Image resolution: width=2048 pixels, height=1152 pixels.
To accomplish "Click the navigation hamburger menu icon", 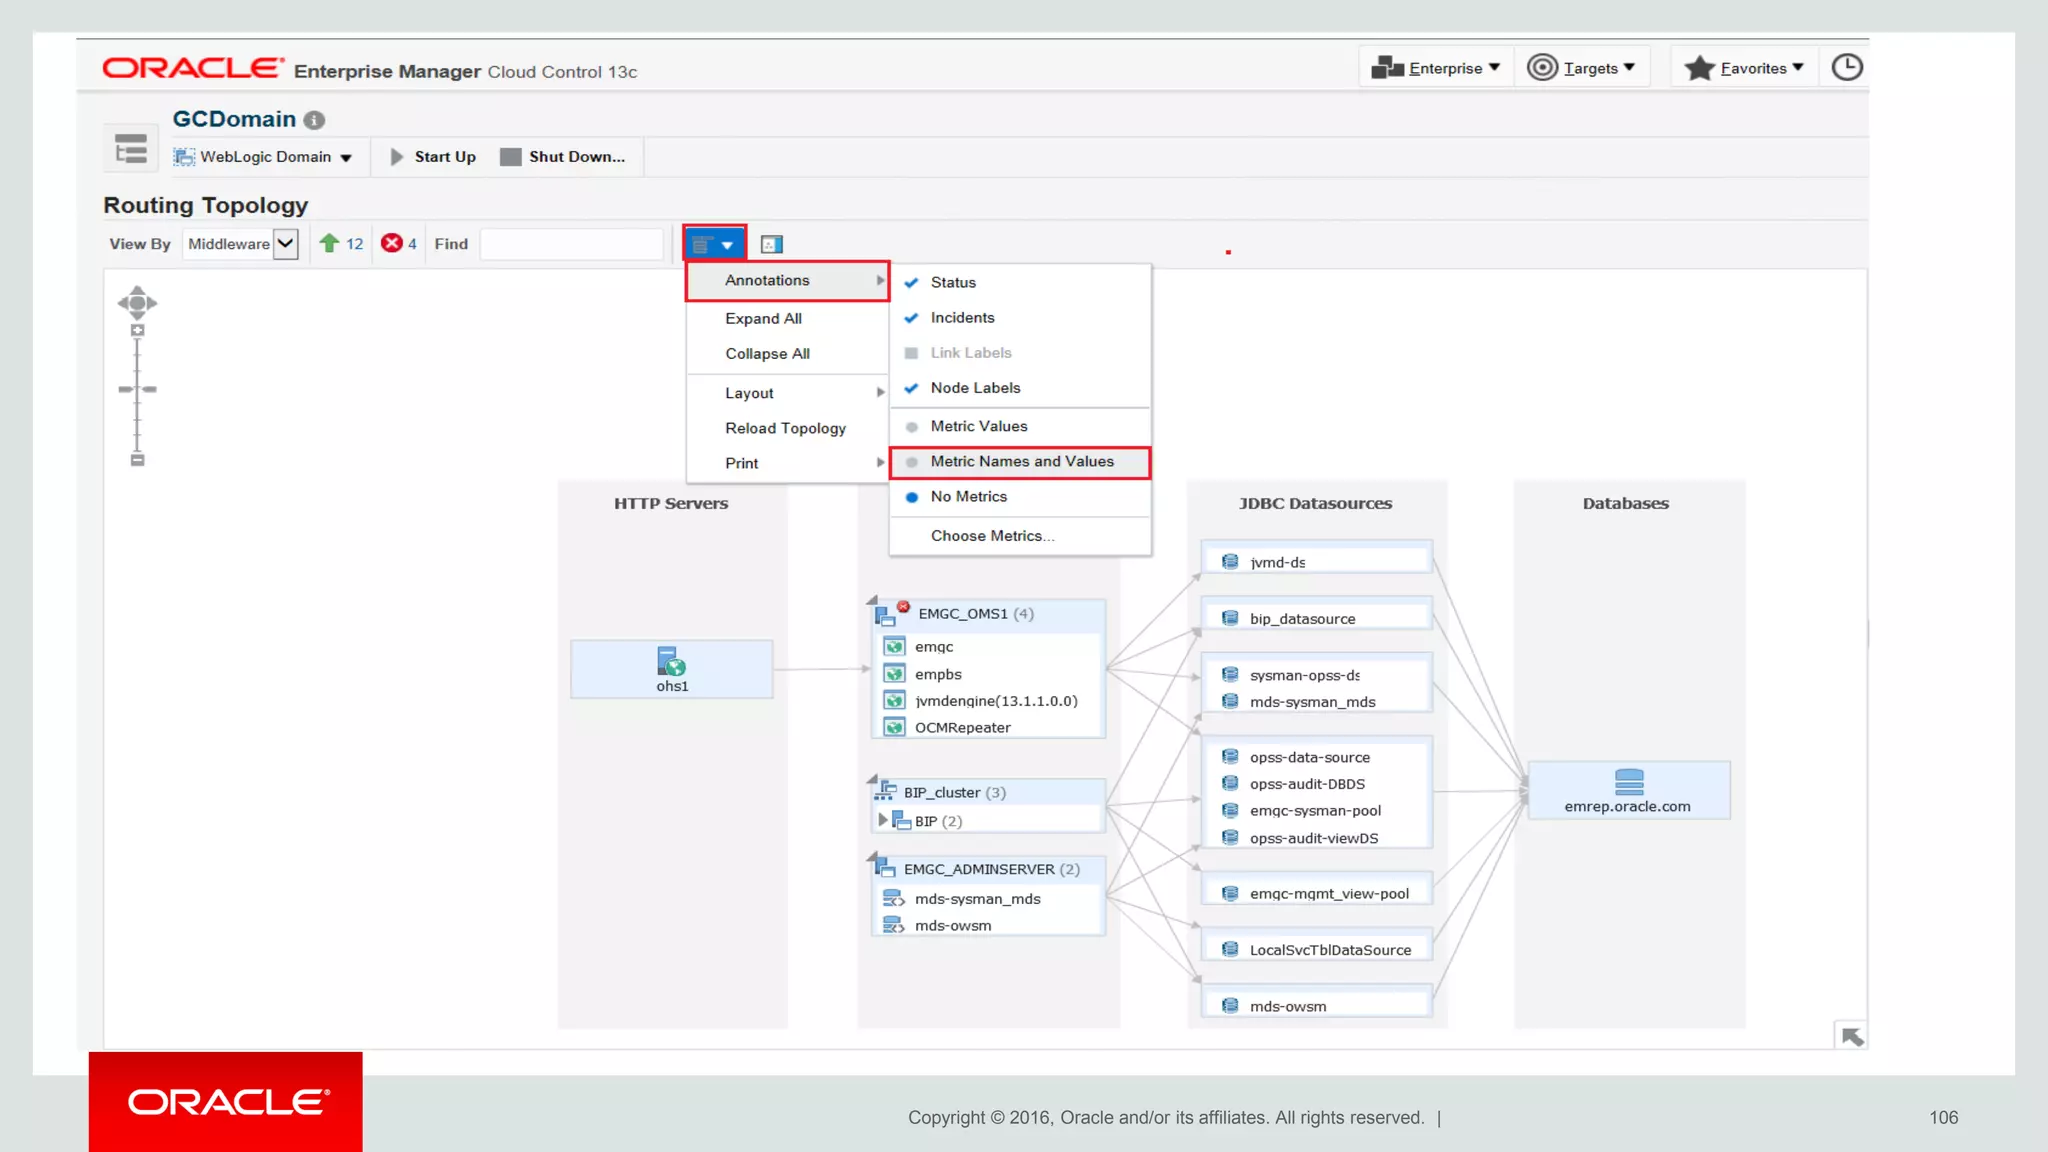I will click(130, 150).
